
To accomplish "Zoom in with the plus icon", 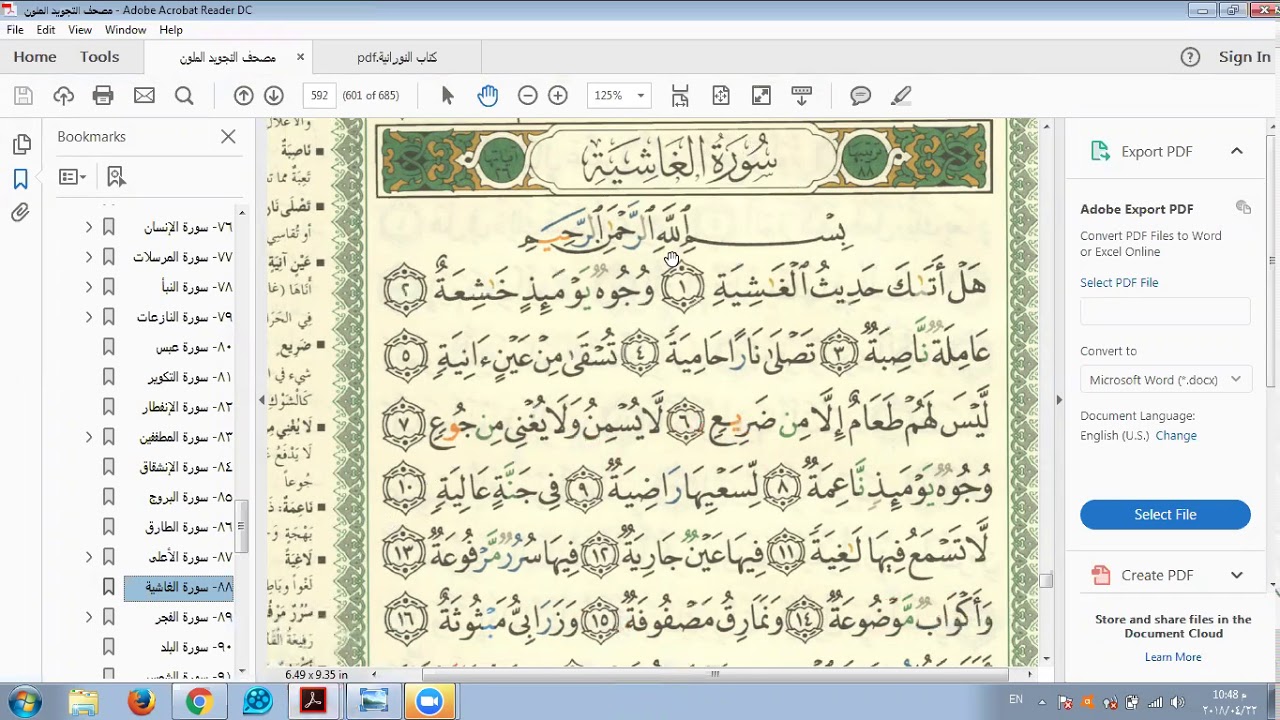I will [558, 96].
